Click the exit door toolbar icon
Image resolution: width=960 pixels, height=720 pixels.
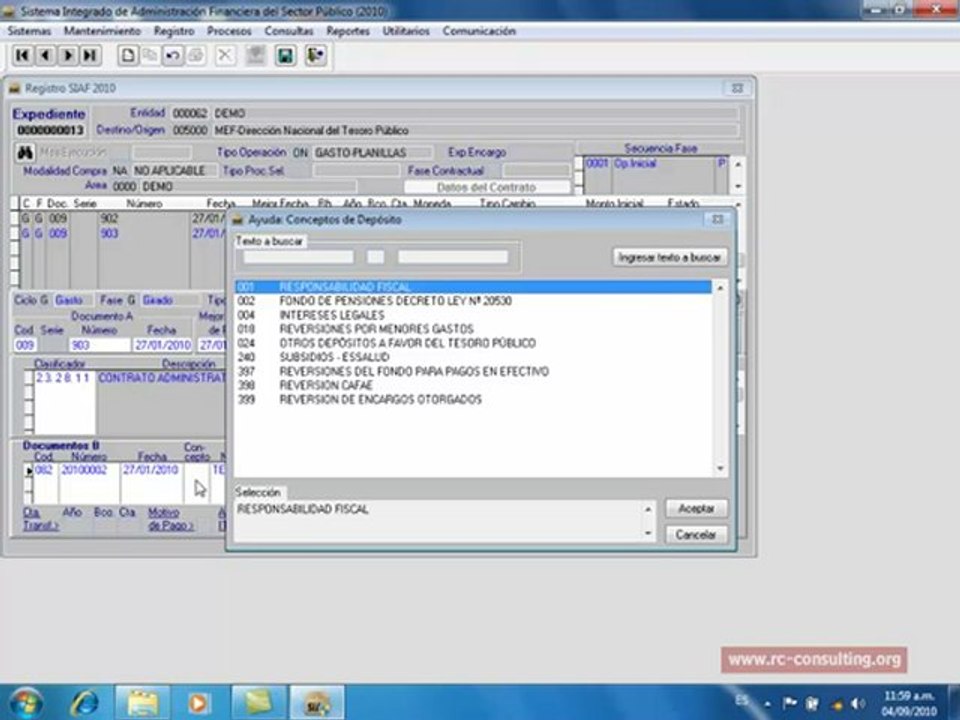pos(316,56)
